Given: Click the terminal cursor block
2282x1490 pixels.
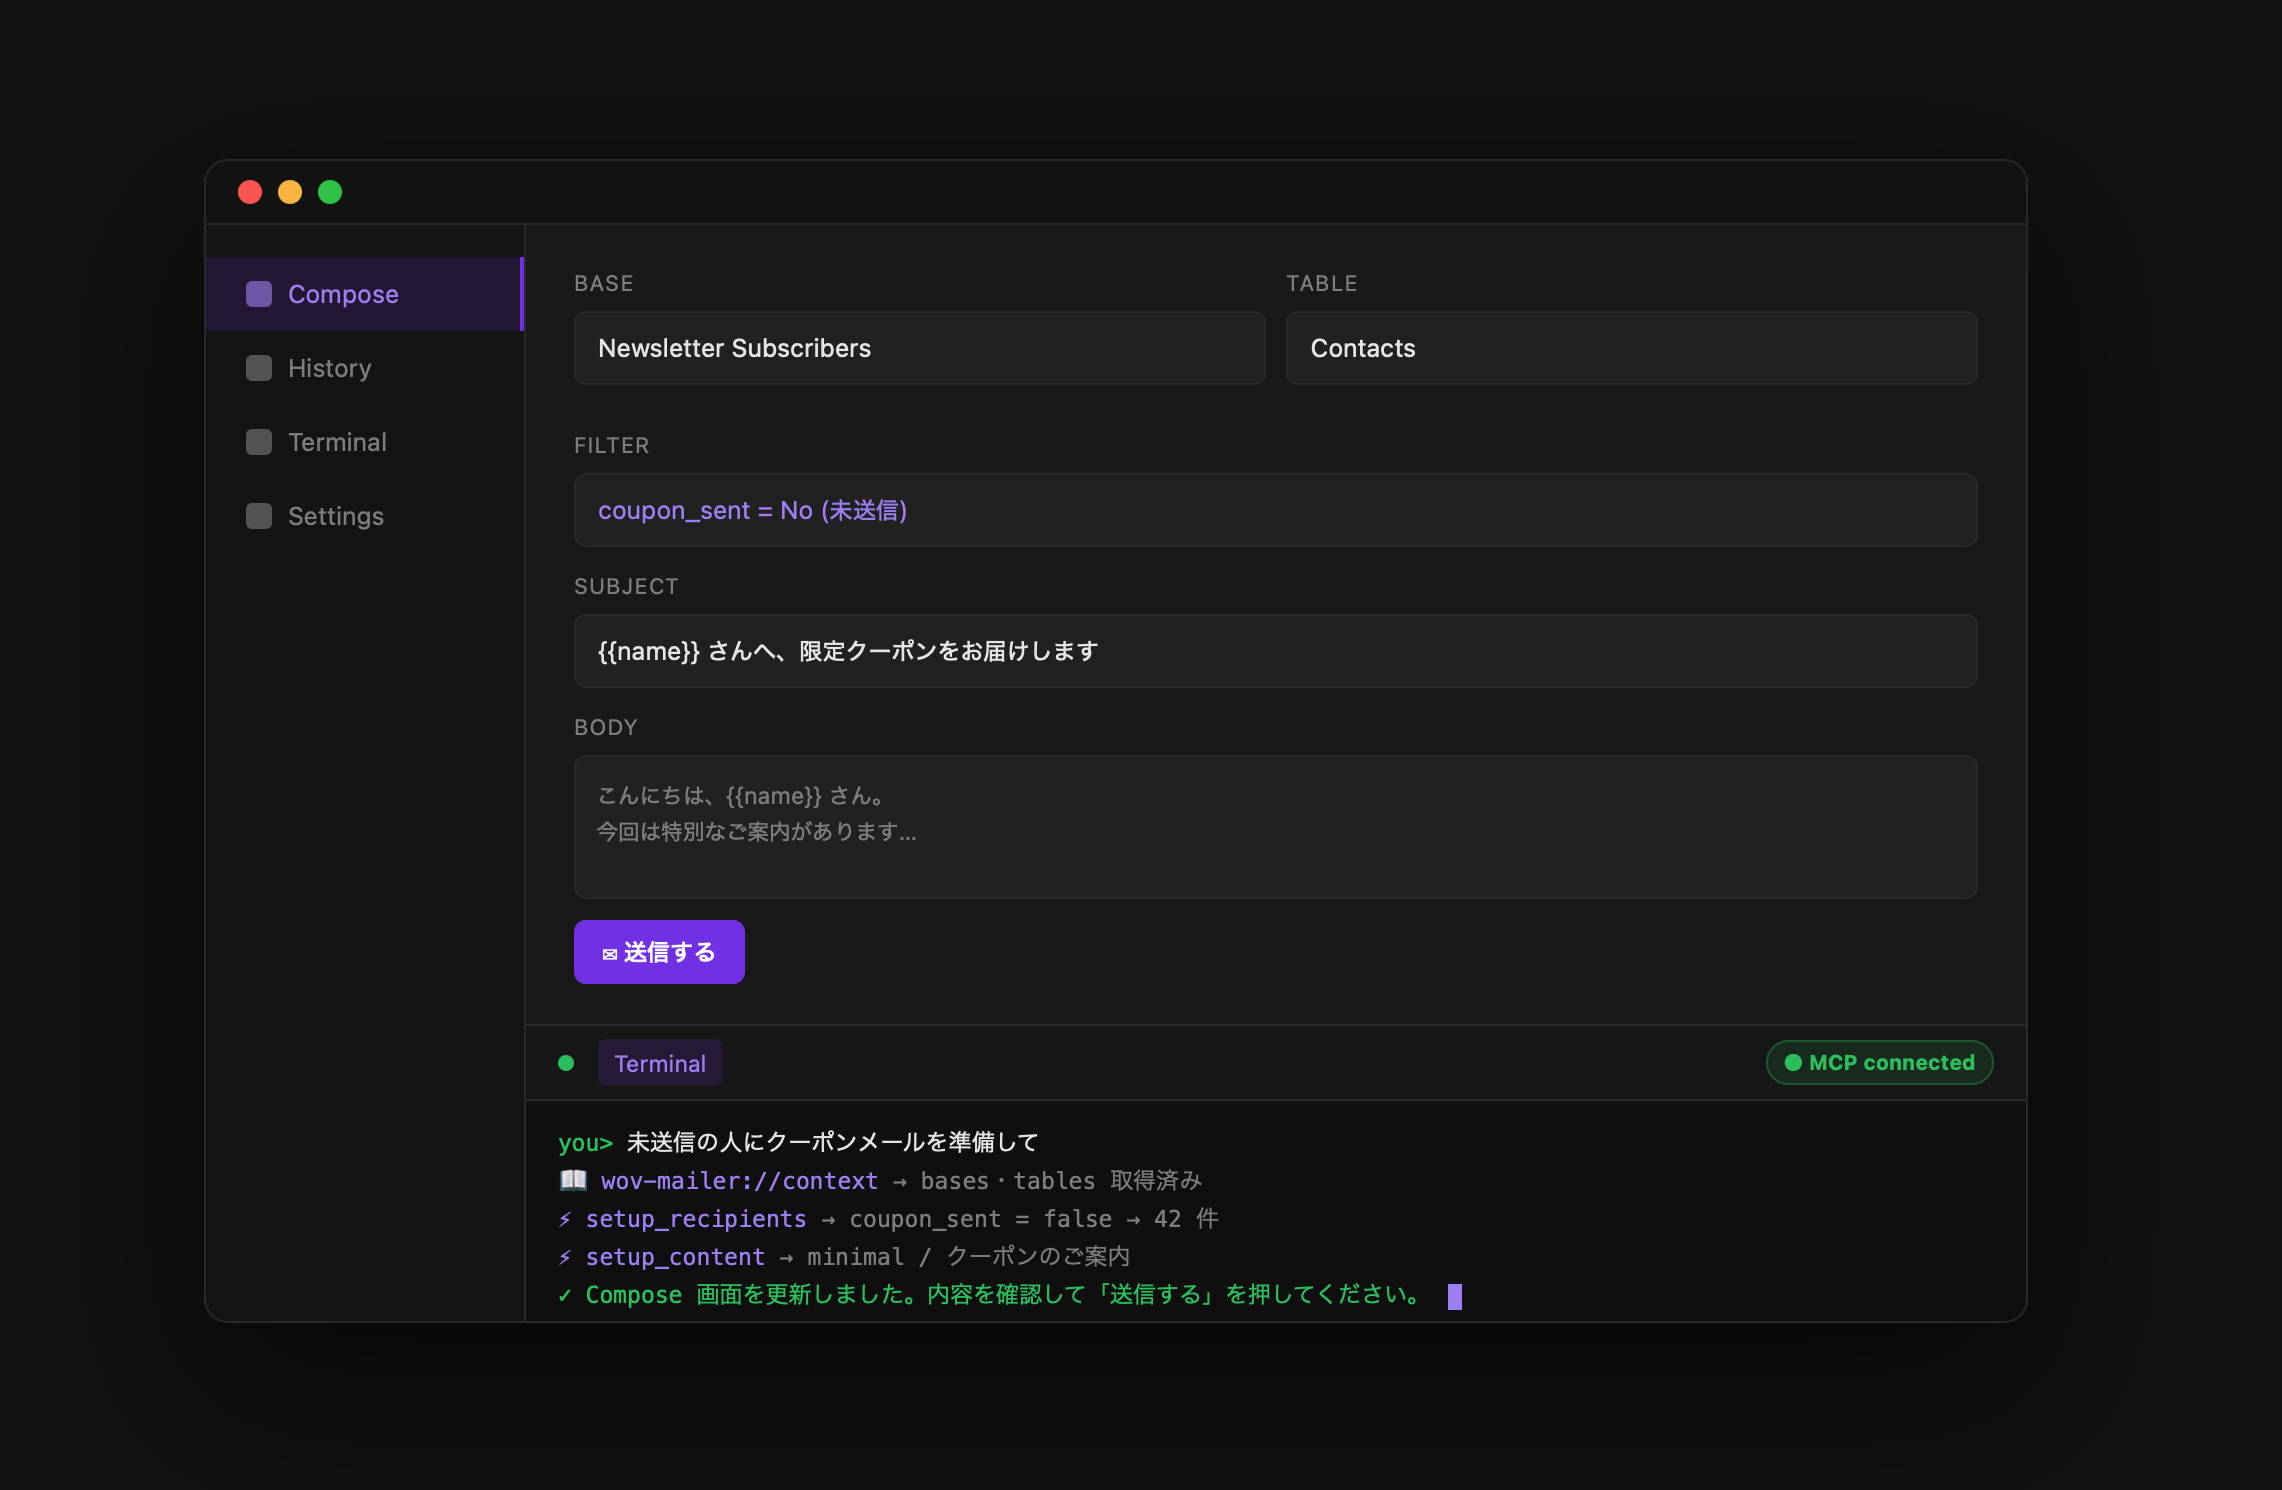Looking at the screenshot, I should pos(1455,1297).
